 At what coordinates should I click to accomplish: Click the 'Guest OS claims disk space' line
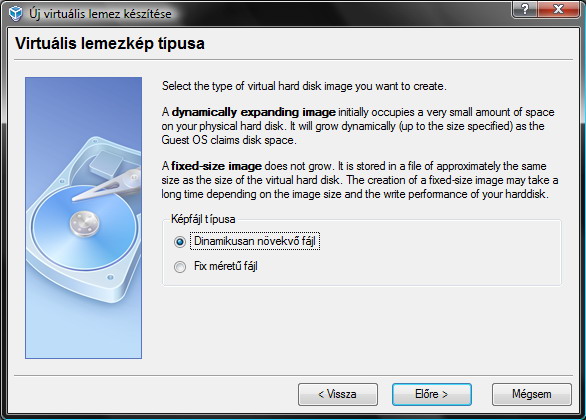point(229,140)
